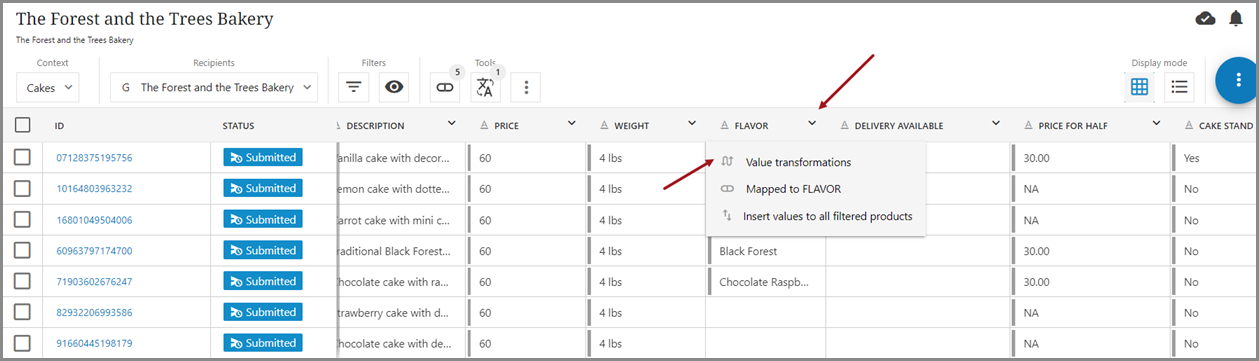Open product link 10164803963232
This screenshot has height=361, width=1259.
(93, 188)
